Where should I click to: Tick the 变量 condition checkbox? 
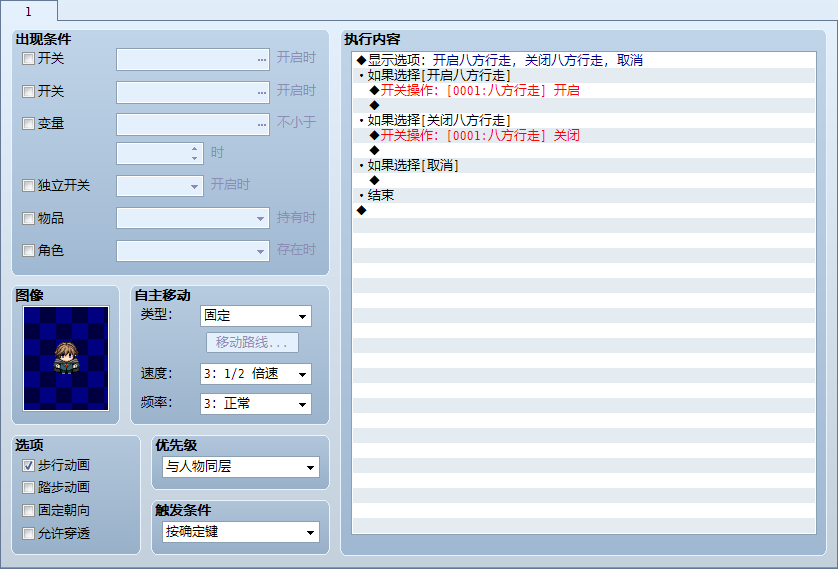tap(28, 123)
